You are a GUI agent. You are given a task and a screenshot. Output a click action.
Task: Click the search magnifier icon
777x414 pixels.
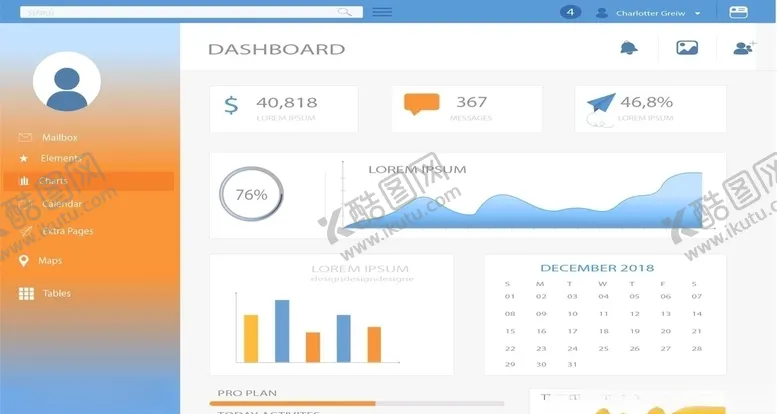(x=345, y=12)
